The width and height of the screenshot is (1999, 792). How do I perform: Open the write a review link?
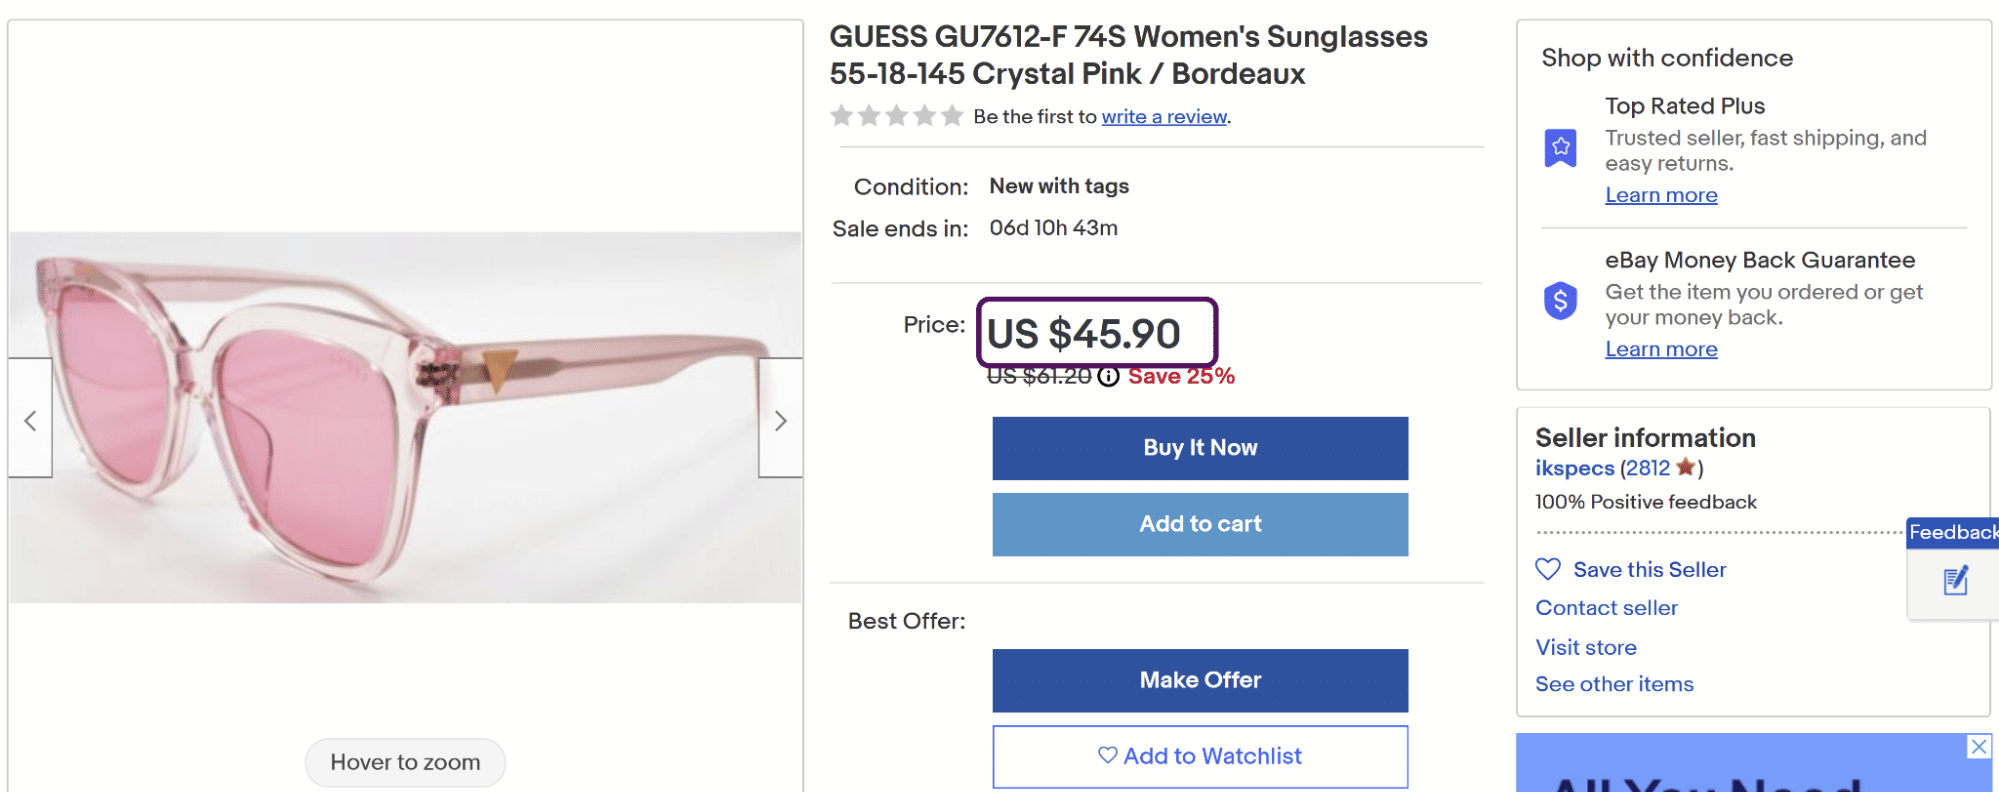pos(1164,117)
